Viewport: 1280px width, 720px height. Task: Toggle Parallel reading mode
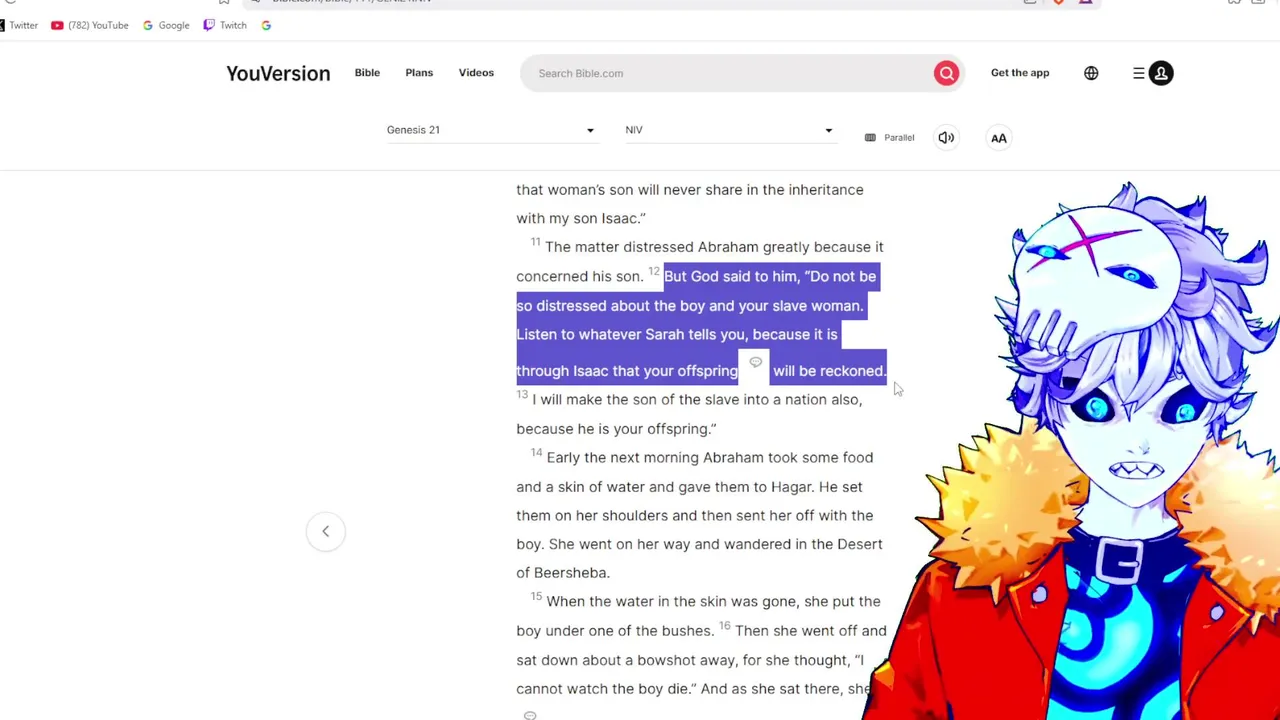coord(889,138)
